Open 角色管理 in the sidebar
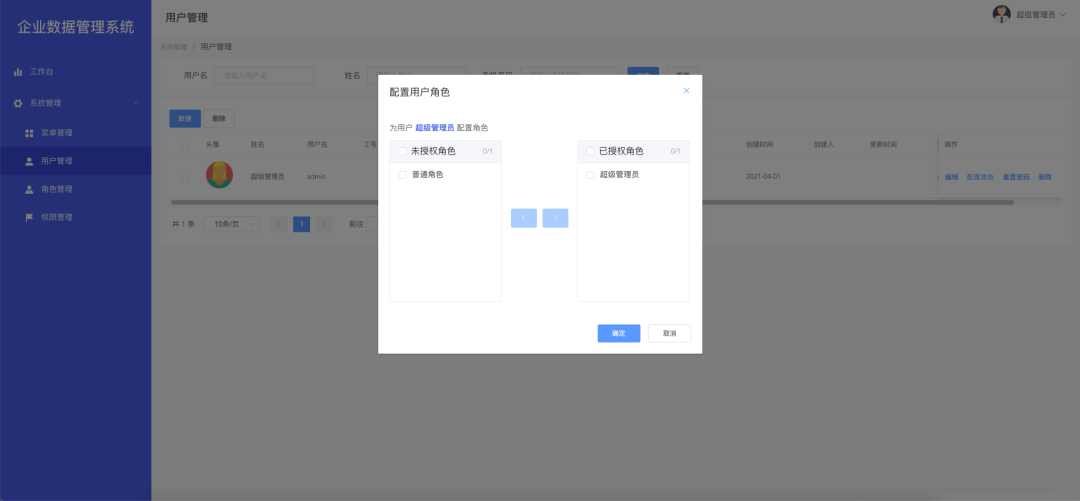Screen dimensions: 1080x501 click(x=56, y=189)
